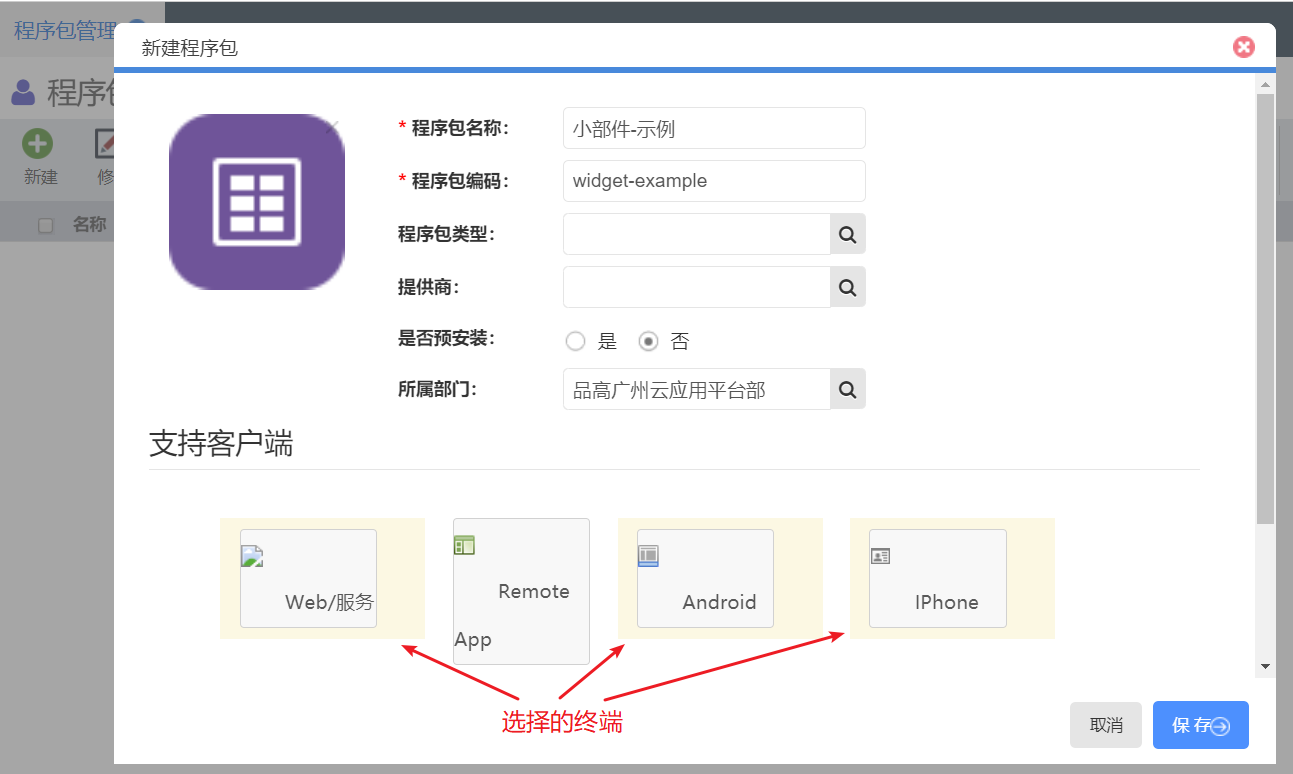Open the 程序包类型 selection field
Viewport: 1293px width, 774px height.
tap(696, 234)
